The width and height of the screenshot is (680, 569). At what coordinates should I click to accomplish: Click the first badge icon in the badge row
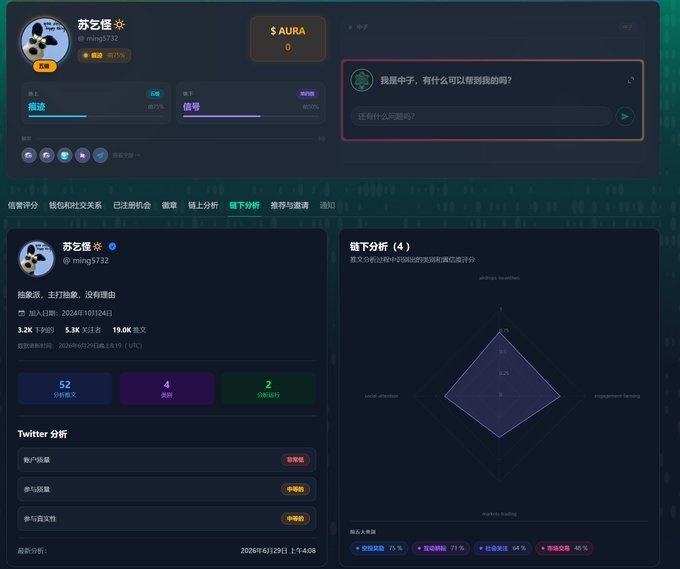29,155
